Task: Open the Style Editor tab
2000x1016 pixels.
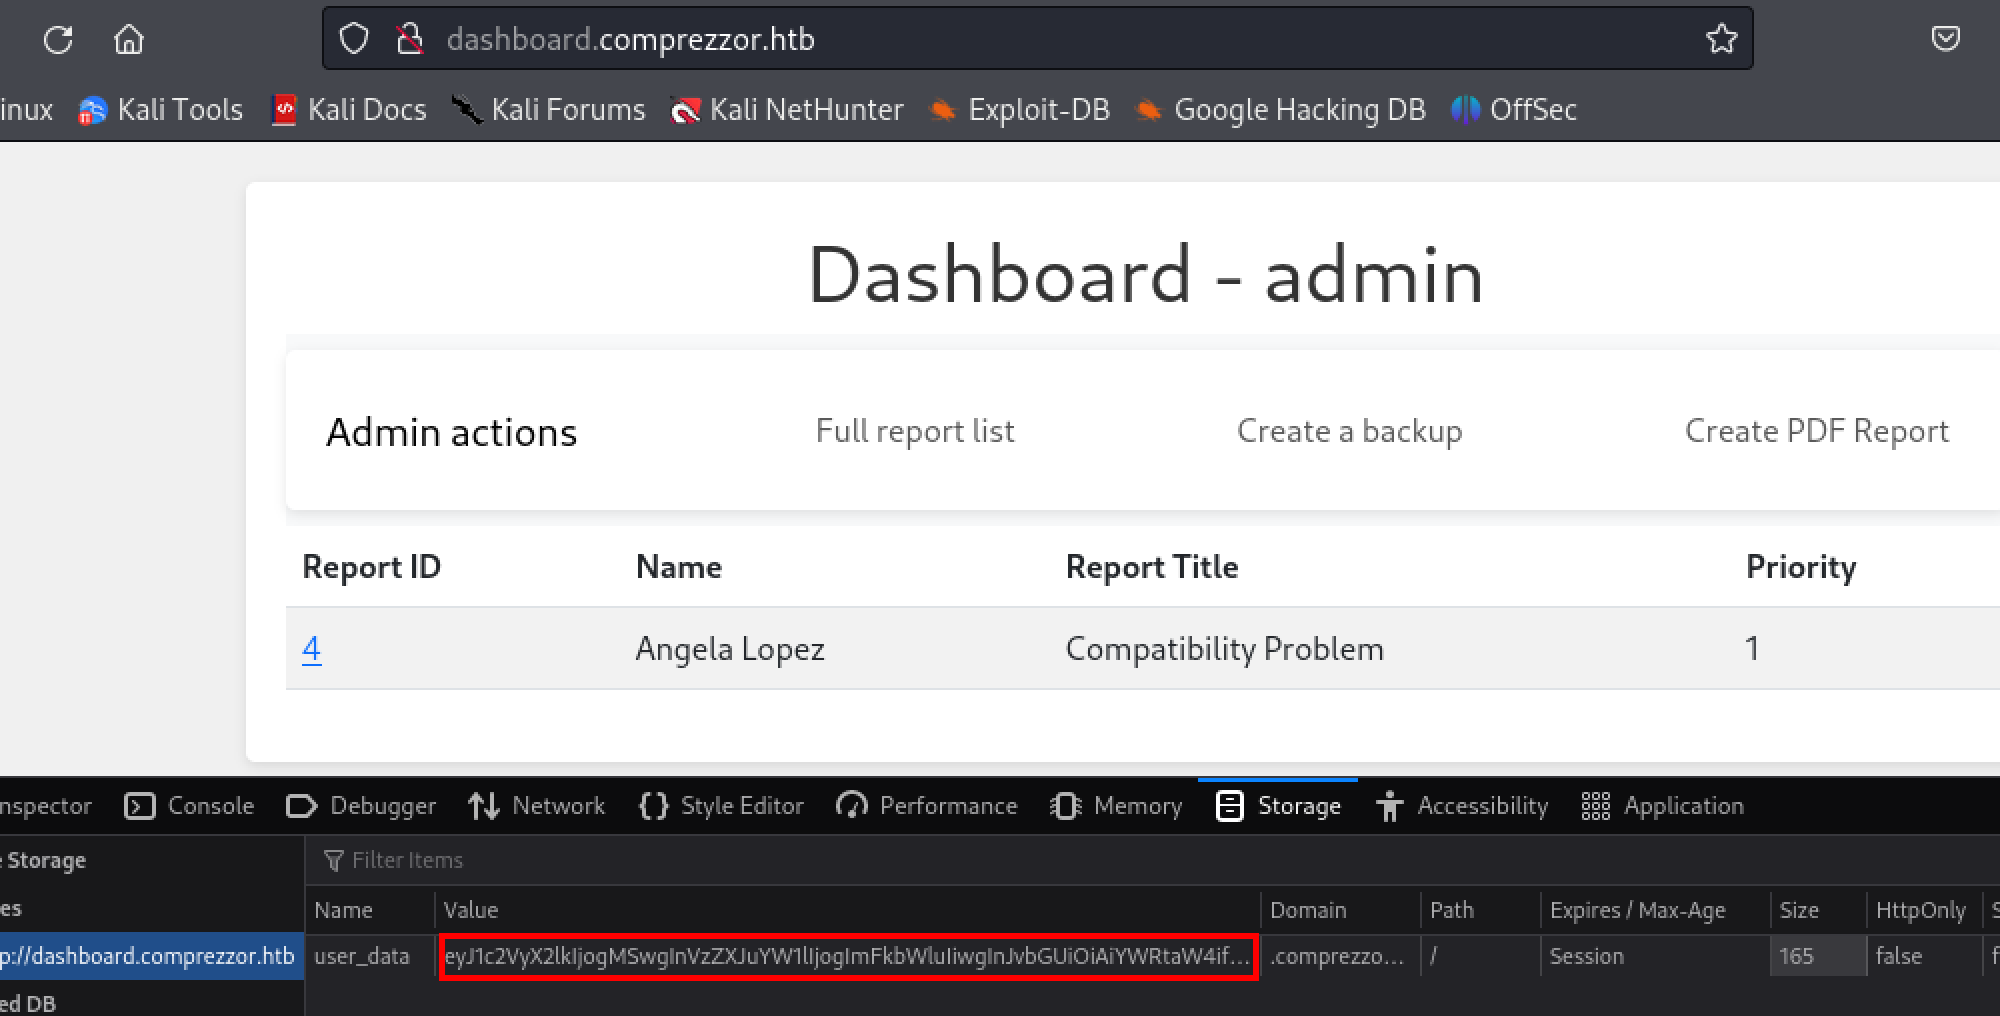Action: tap(721, 806)
